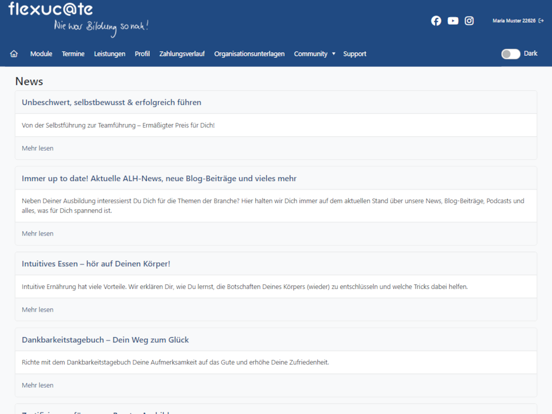Open headline Unbeschwert, selbstbewusst & erfolgreich führen
Image resolution: width=552 pixels, height=414 pixels.
[112, 102]
